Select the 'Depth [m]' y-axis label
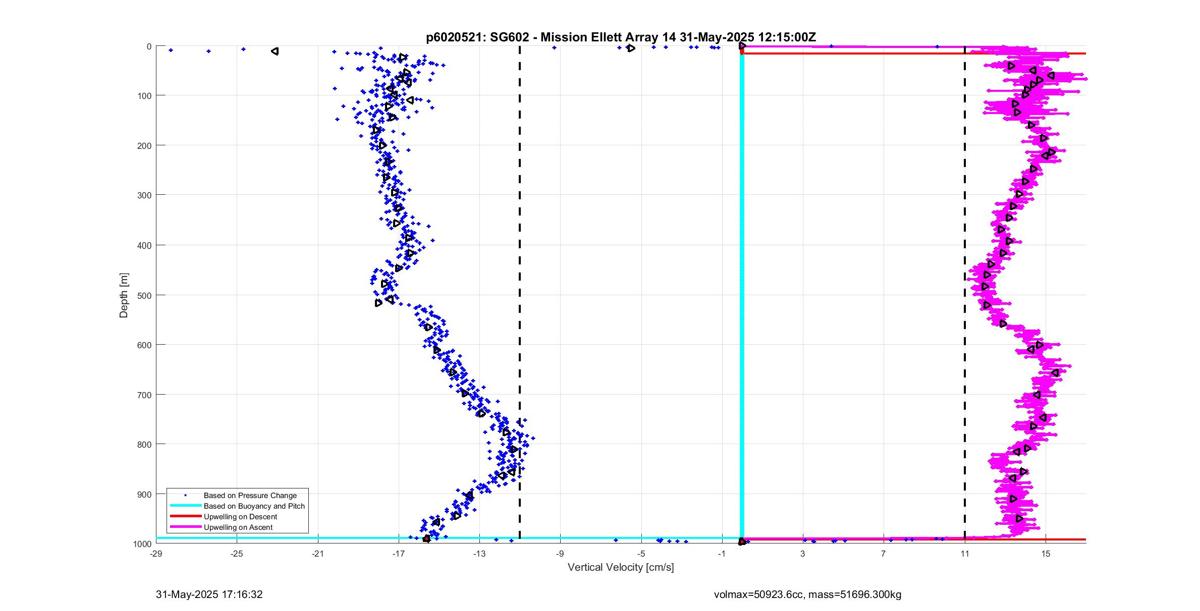The width and height of the screenshot is (1200, 611). pyautogui.click(x=124, y=295)
